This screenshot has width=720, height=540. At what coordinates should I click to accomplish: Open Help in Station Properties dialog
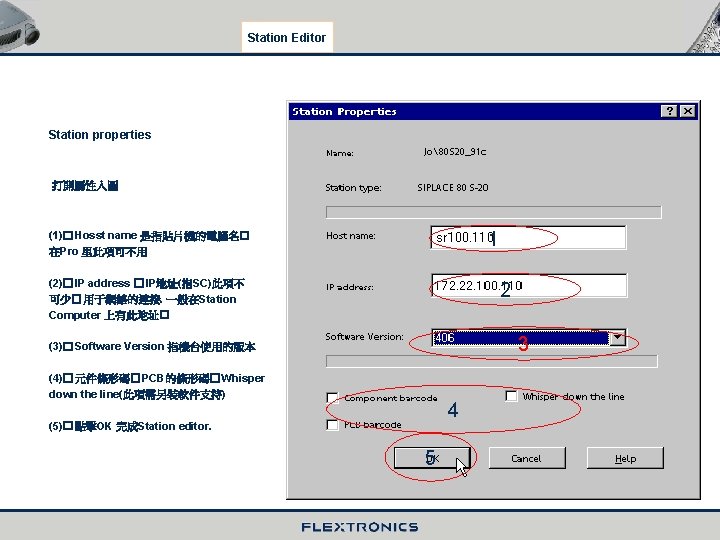coord(625,458)
